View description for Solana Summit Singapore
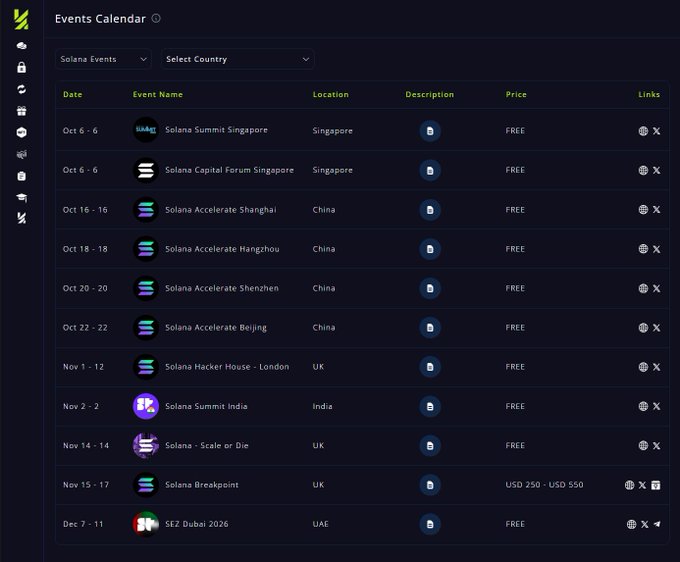This screenshot has width=680, height=562. pyautogui.click(x=430, y=131)
